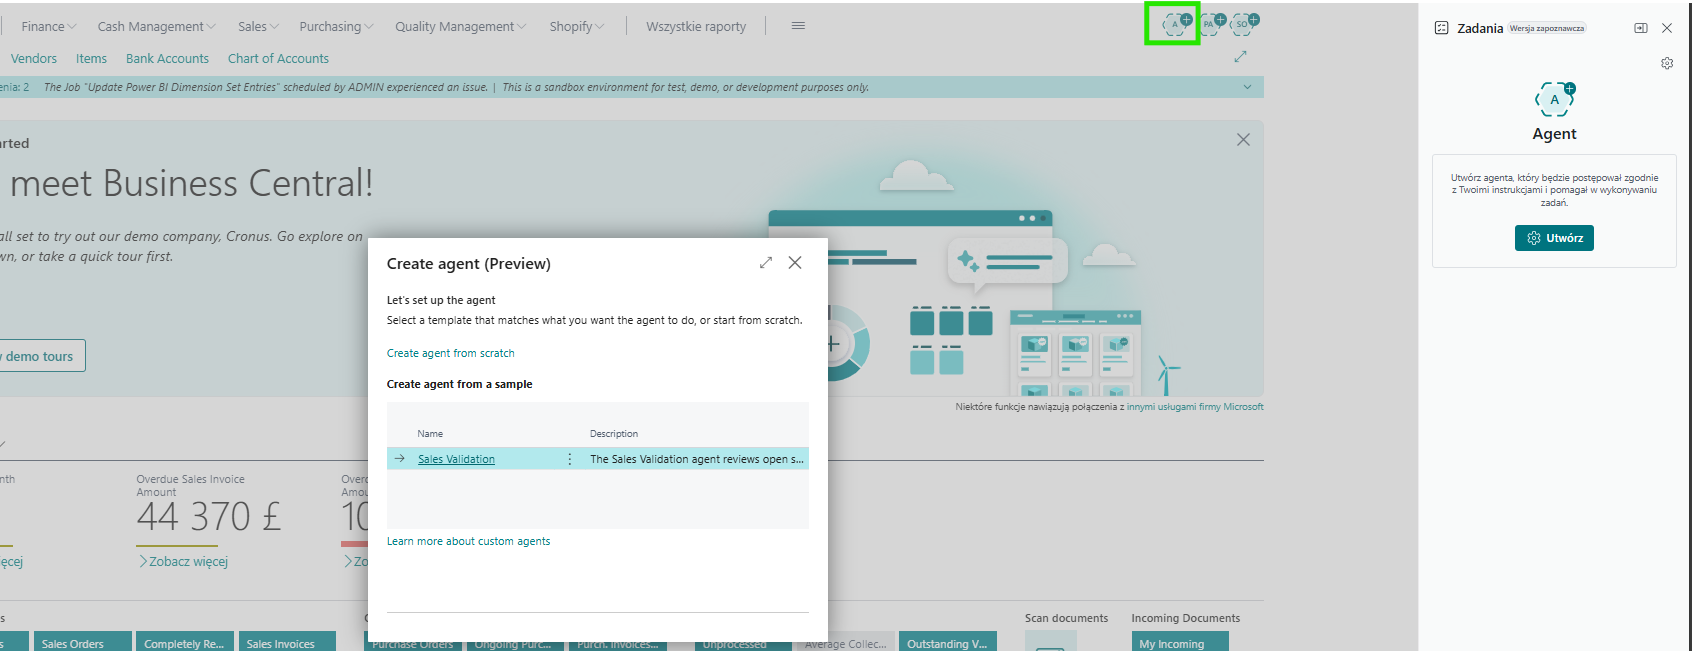This screenshot has height=651, width=1692.
Task: Dismiss the welcome banner with its X
Action: point(1243,140)
